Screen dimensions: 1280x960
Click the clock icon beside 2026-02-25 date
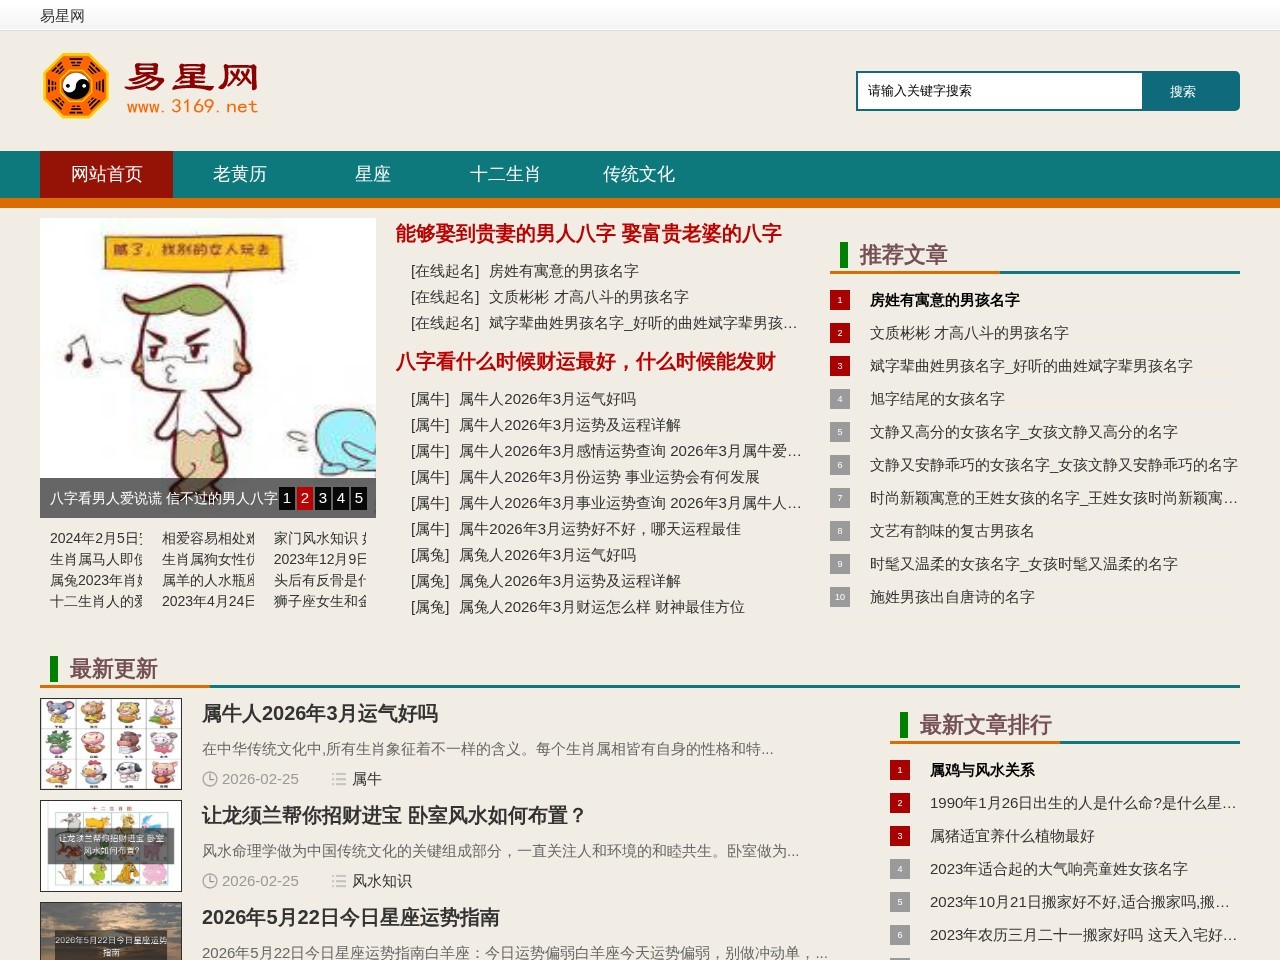click(x=211, y=779)
